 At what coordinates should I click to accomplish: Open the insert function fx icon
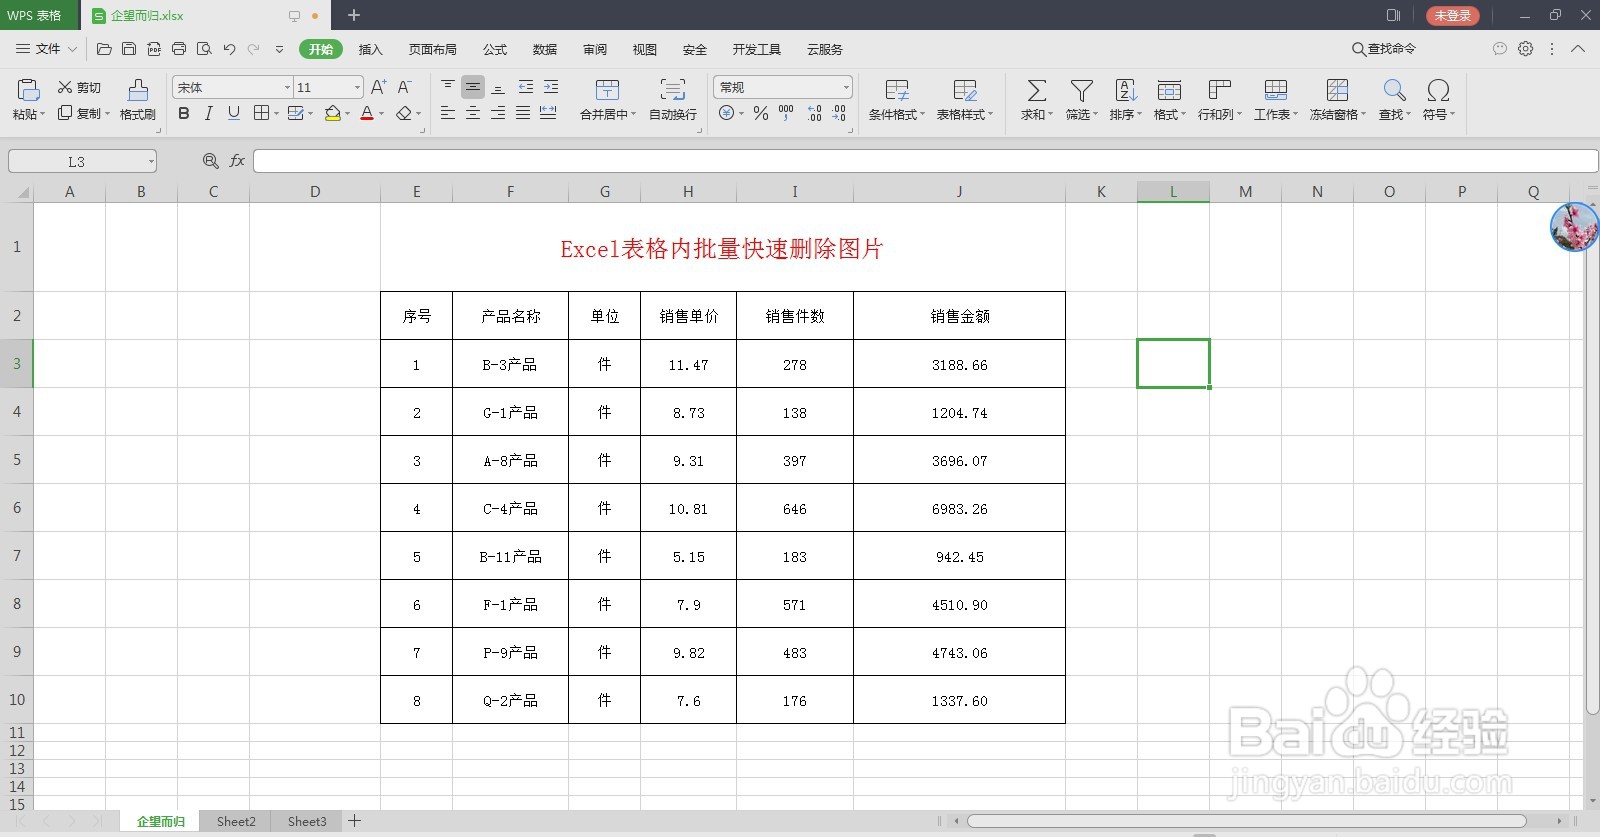(x=237, y=160)
